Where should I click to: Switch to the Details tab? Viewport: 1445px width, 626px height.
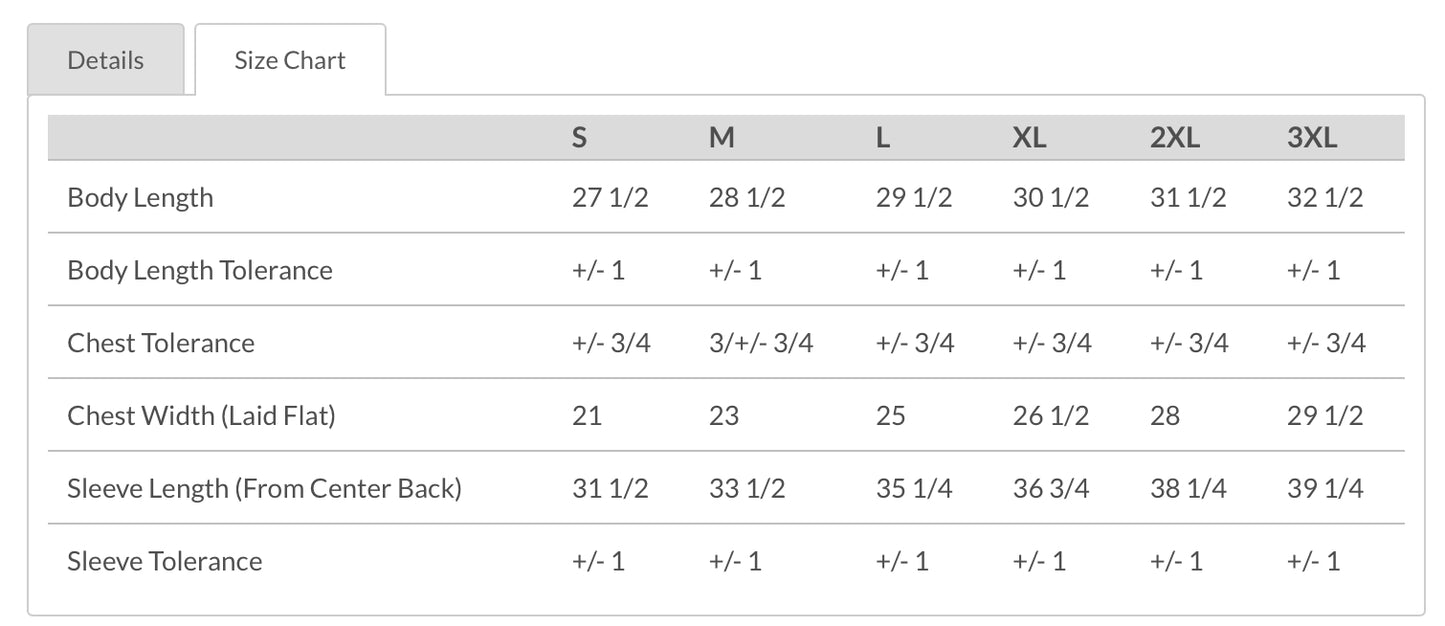(105, 60)
